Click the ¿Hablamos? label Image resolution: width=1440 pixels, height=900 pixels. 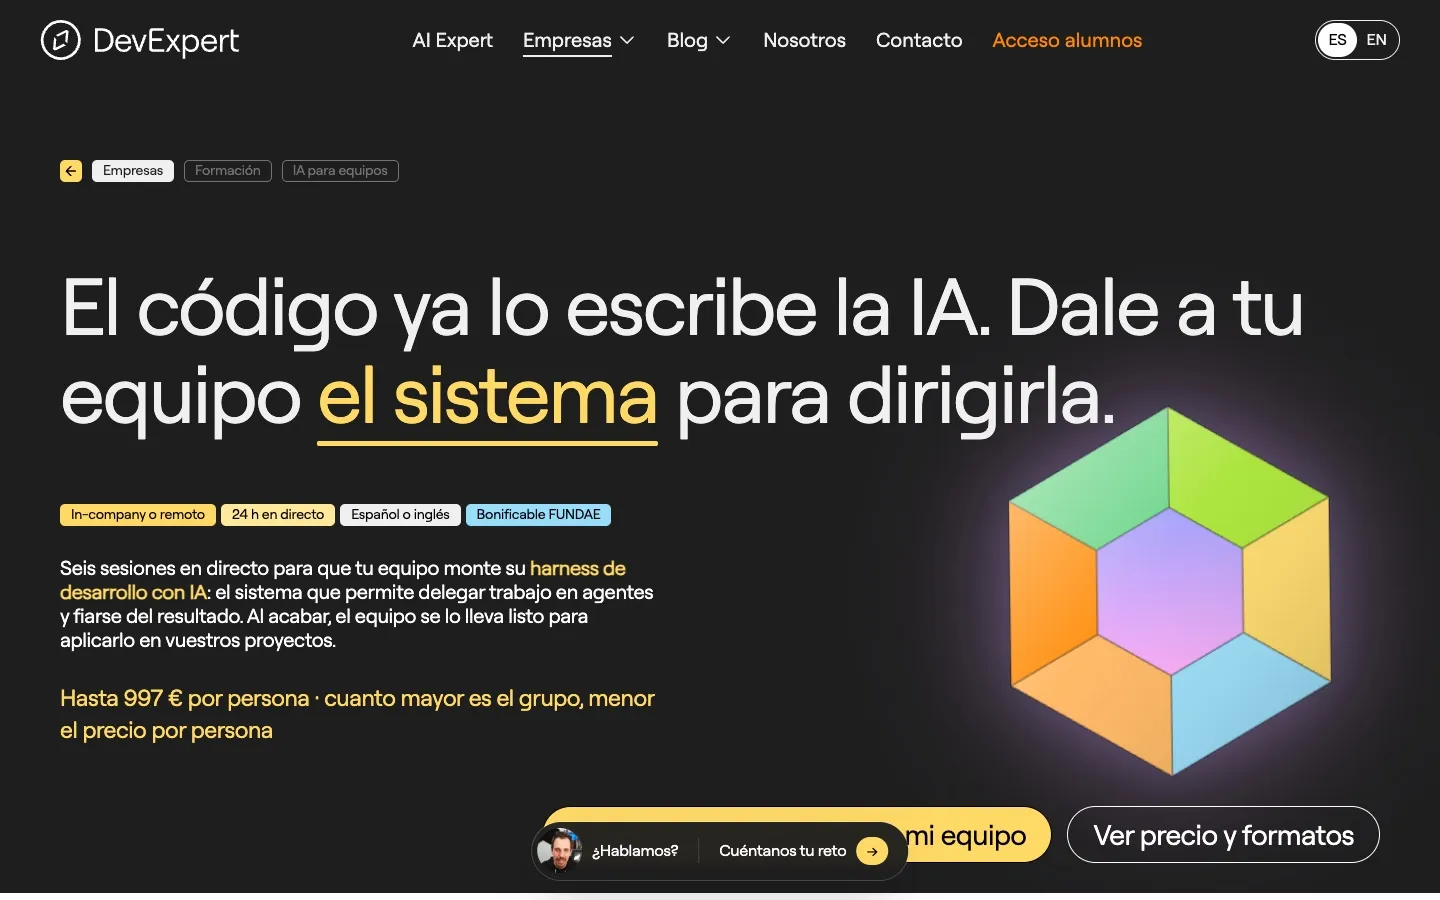point(635,851)
